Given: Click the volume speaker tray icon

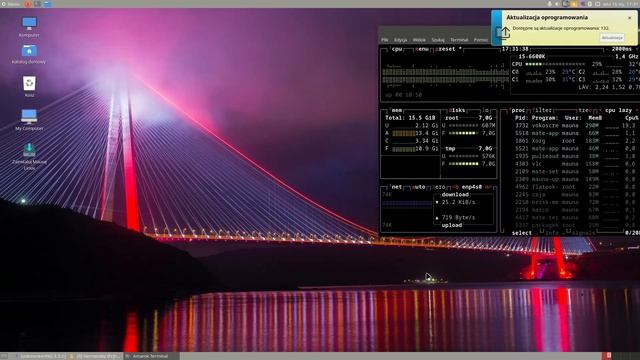Looking at the screenshot, I should pos(557,4).
